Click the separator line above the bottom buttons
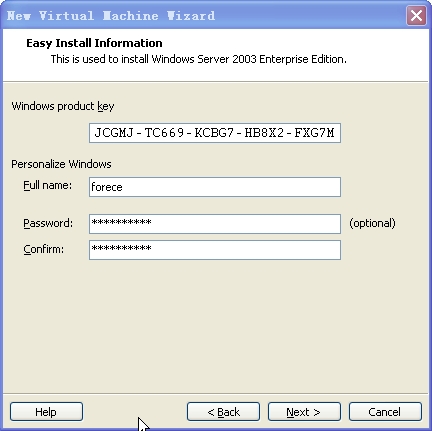 coord(215,394)
